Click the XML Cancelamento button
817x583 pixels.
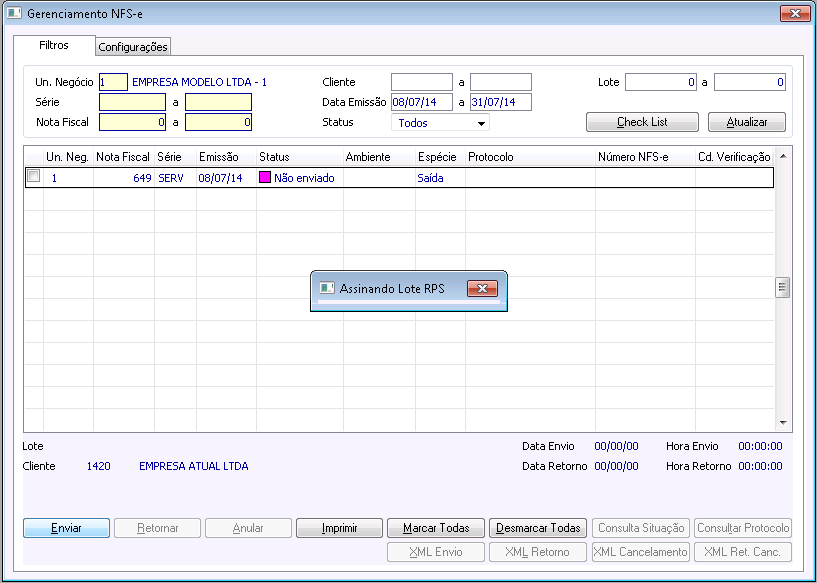[x=641, y=552]
